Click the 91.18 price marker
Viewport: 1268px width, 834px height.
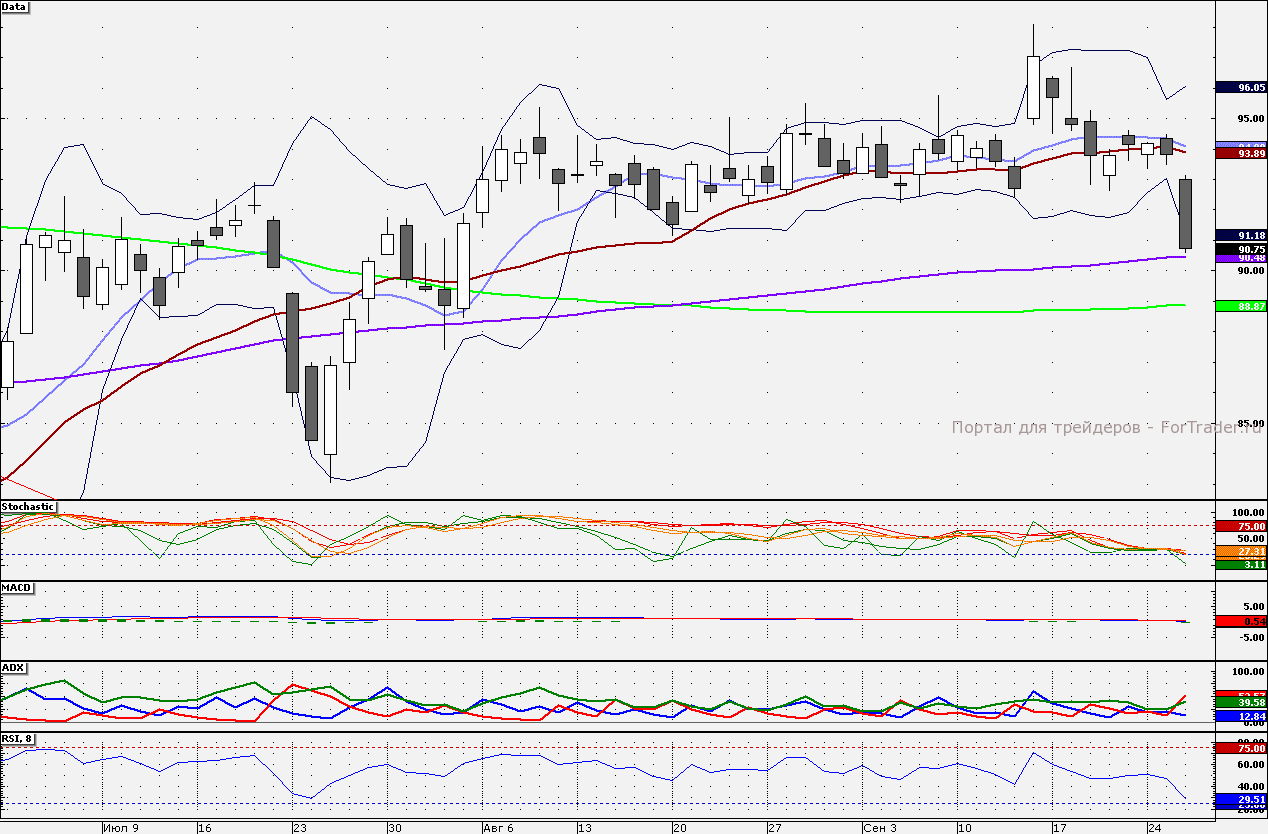coord(1241,235)
